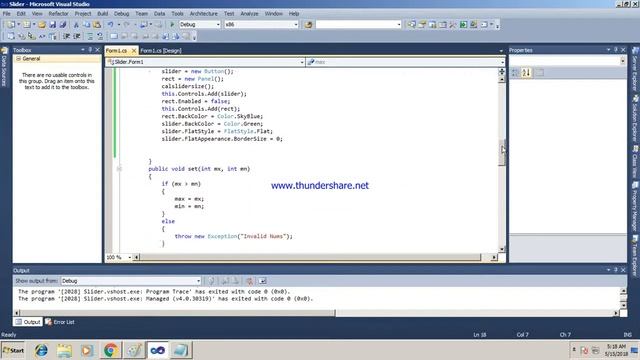This screenshot has width=640, height=360.
Task: Click the Categorized view icon in Properties
Action: click(516, 73)
